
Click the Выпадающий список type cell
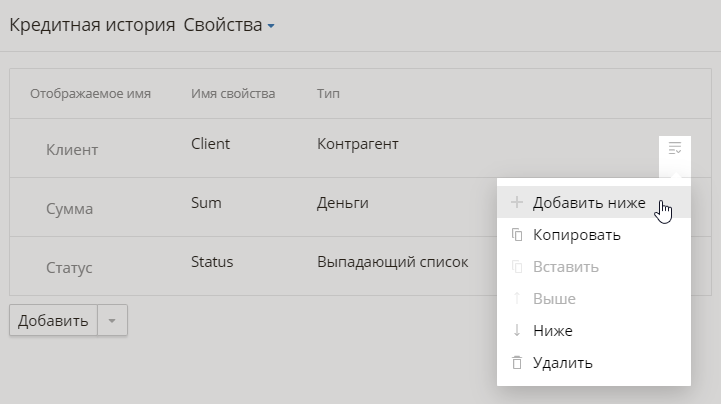pos(393,262)
